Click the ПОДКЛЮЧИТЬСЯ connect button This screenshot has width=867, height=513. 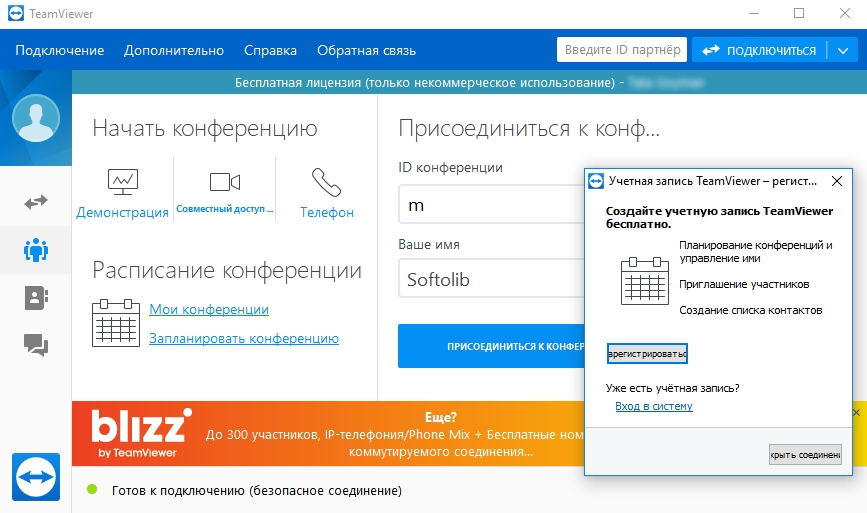(x=759, y=50)
